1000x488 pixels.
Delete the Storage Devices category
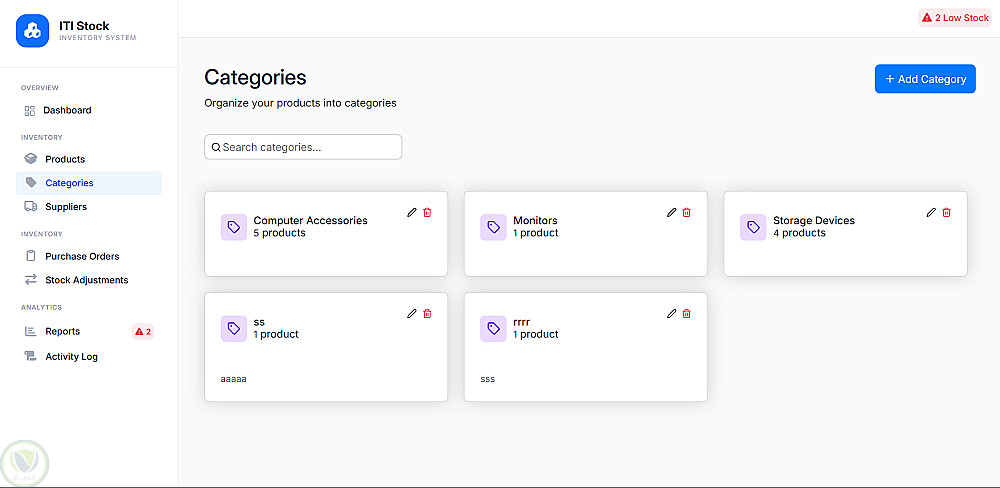point(947,212)
